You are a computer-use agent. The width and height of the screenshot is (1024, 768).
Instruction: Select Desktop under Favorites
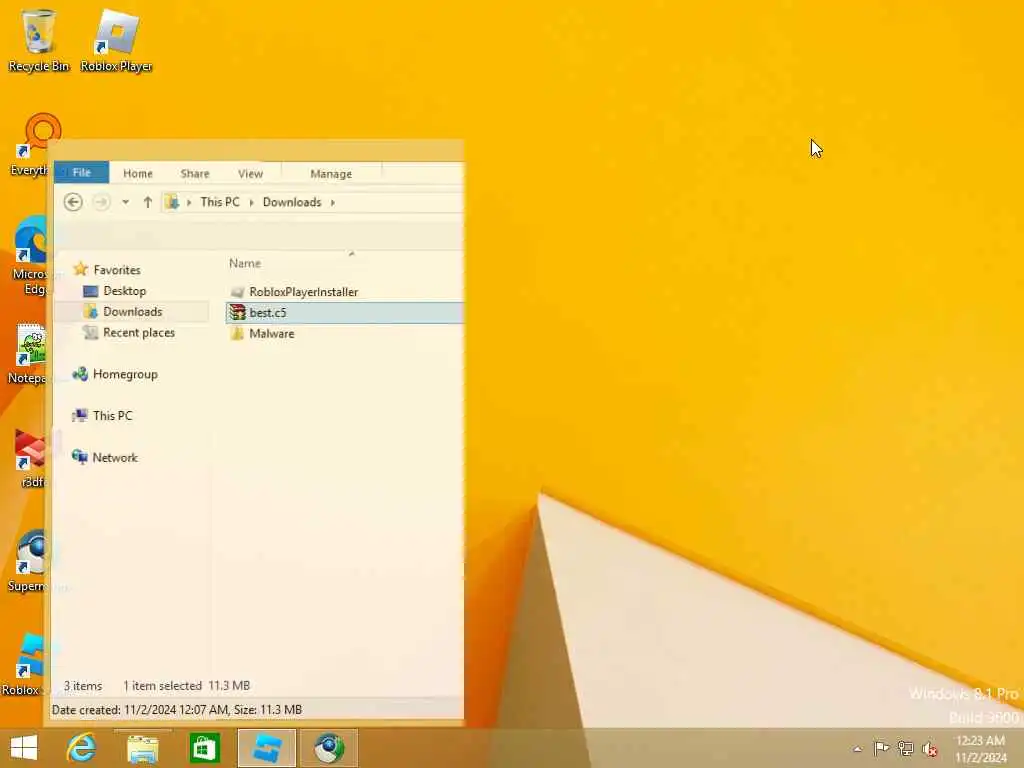coord(125,291)
